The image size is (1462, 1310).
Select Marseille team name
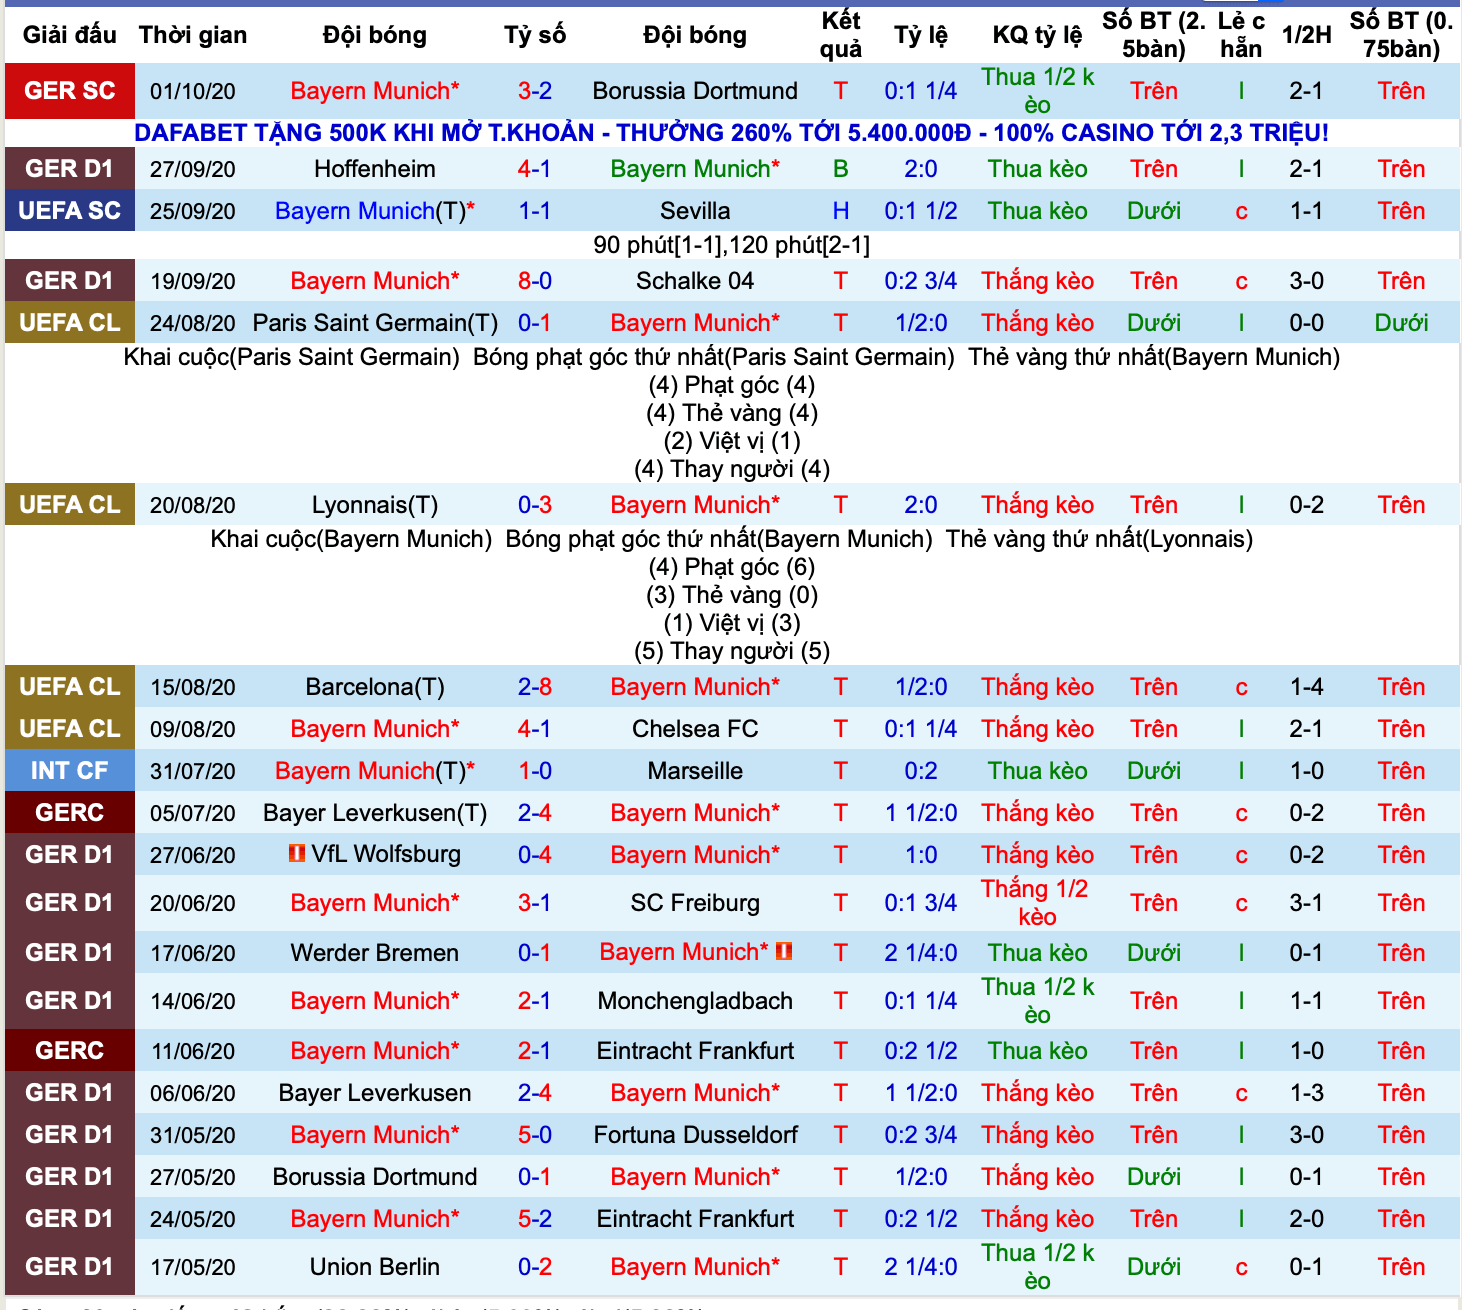pyautogui.click(x=695, y=771)
